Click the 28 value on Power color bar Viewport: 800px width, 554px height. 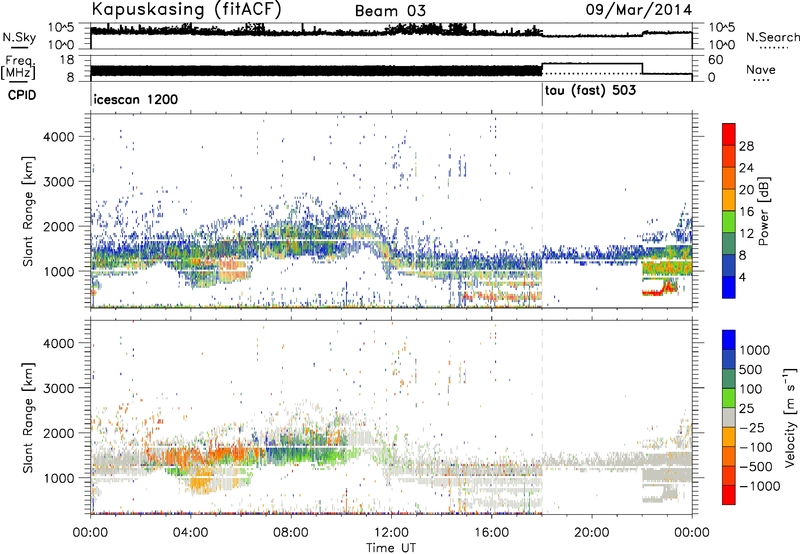pos(746,146)
